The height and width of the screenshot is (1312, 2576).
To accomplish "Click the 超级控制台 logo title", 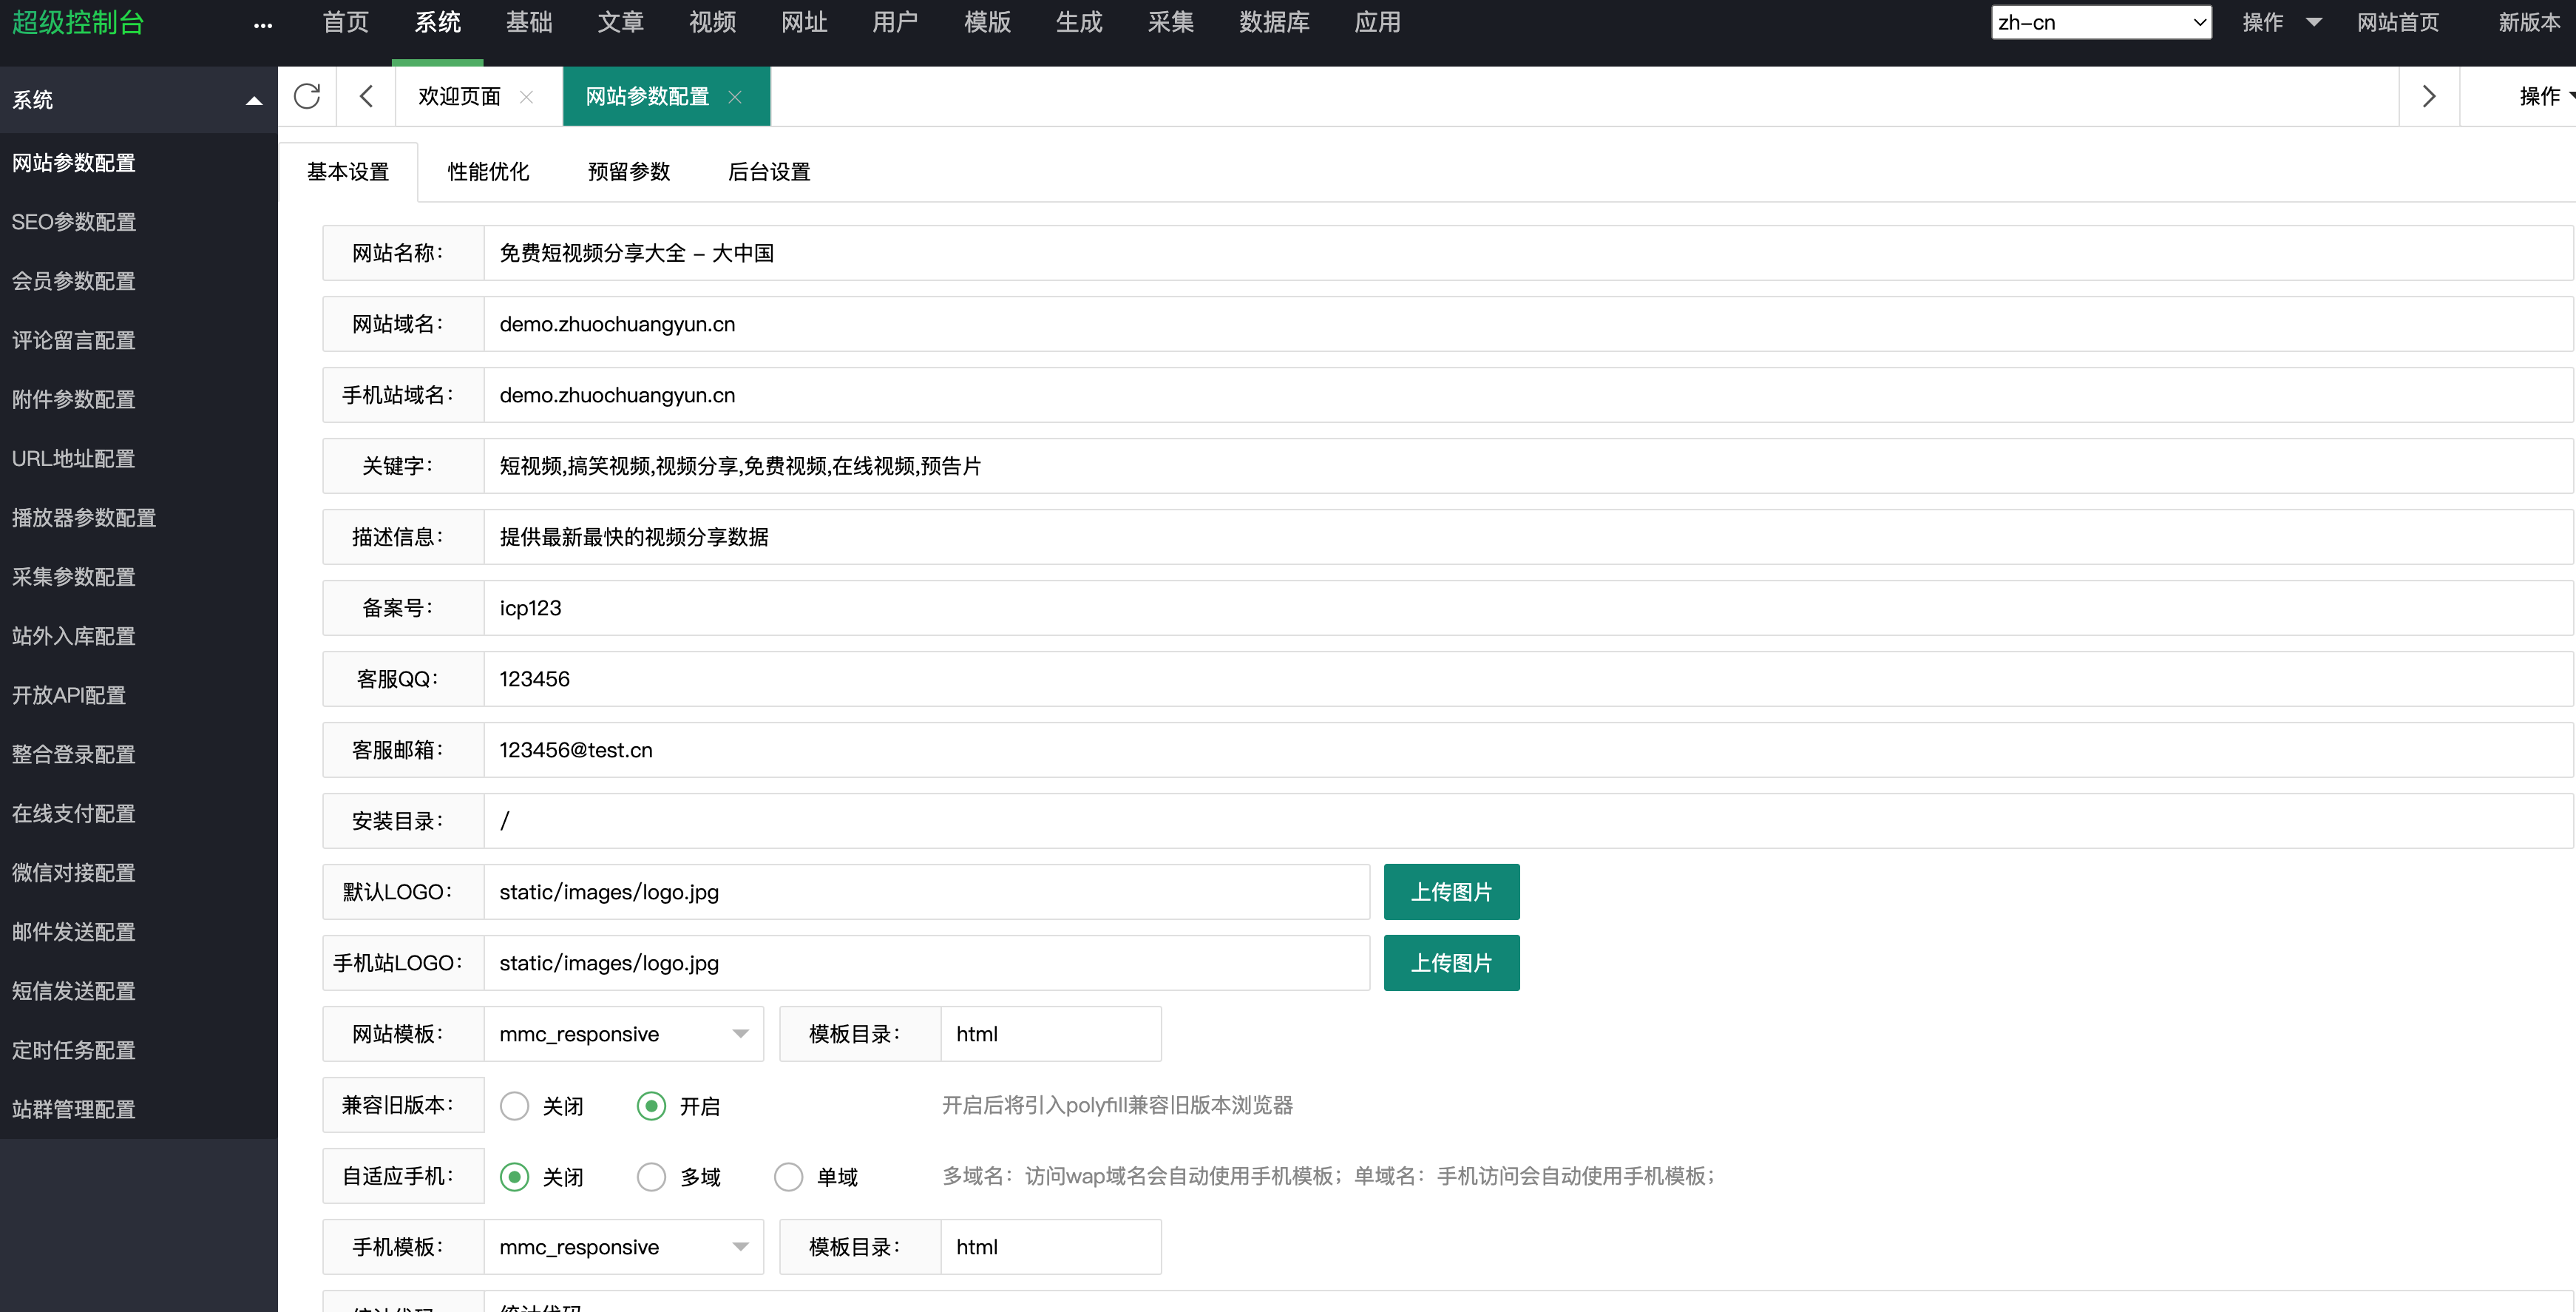I will [x=78, y=22].
